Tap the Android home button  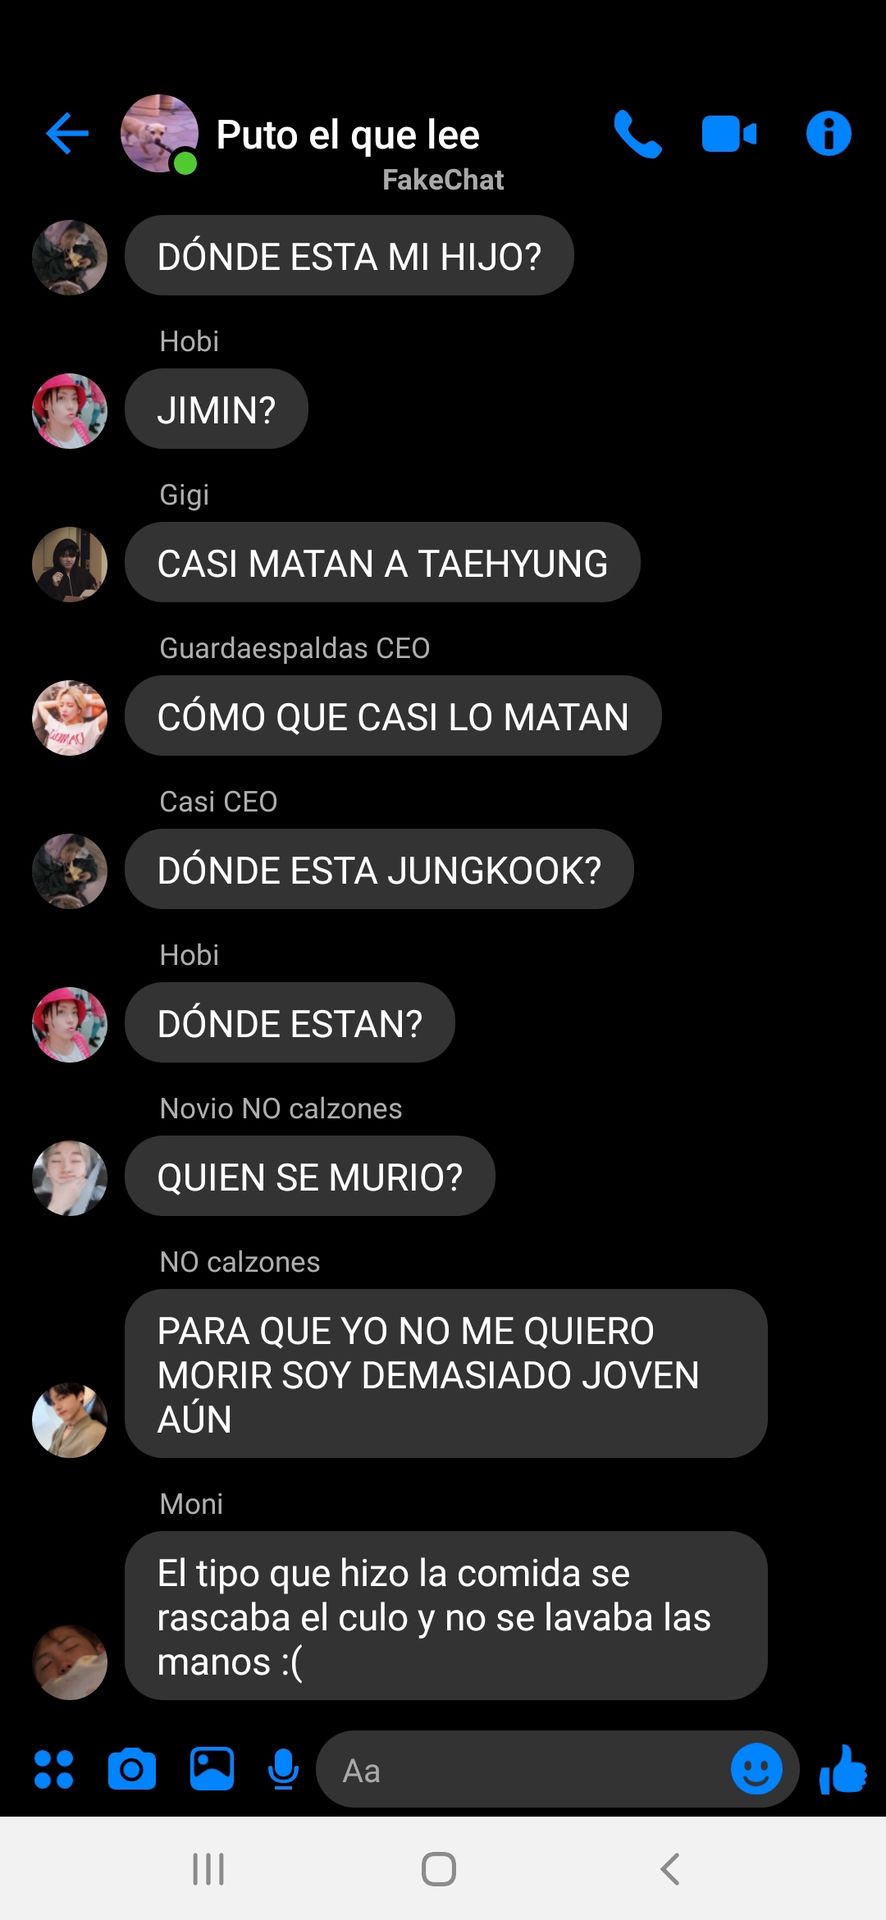pyautogui.click(x=439, y=1868)
